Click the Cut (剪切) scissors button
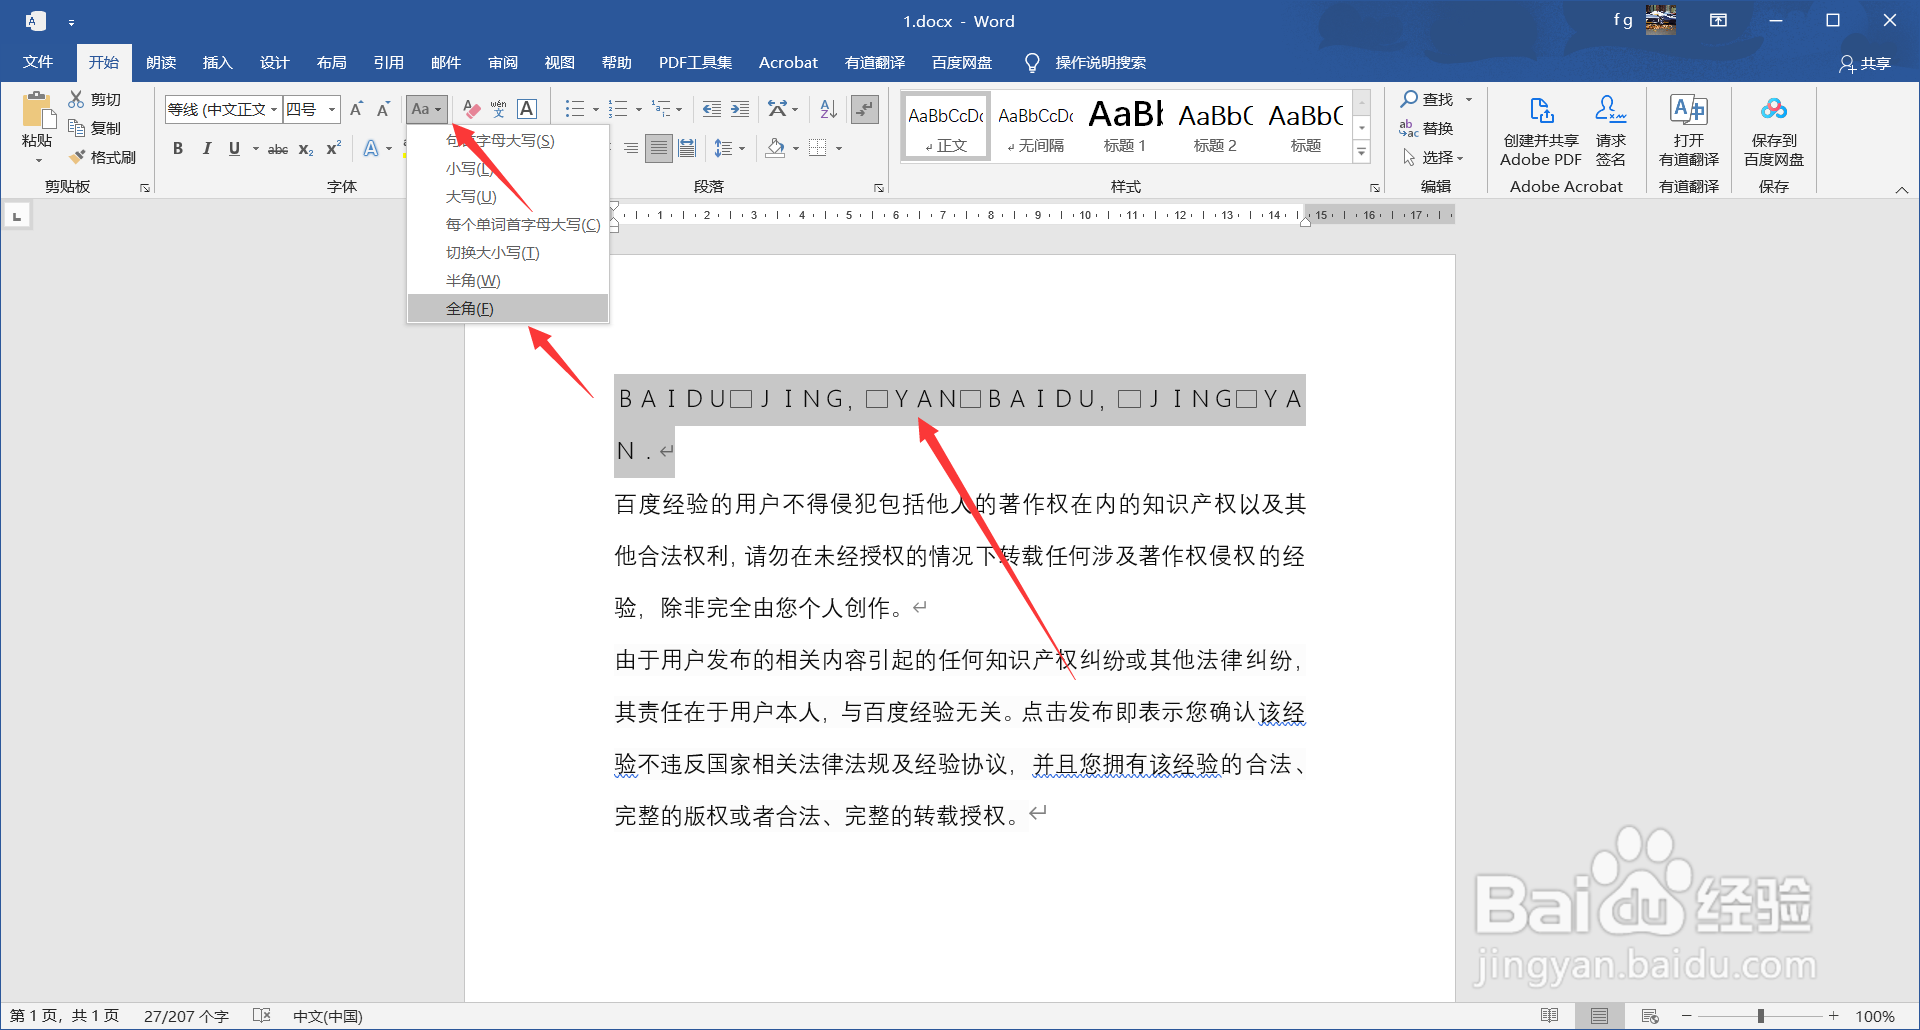Viewport: 1920px width, 1030px height. point(94,99)
